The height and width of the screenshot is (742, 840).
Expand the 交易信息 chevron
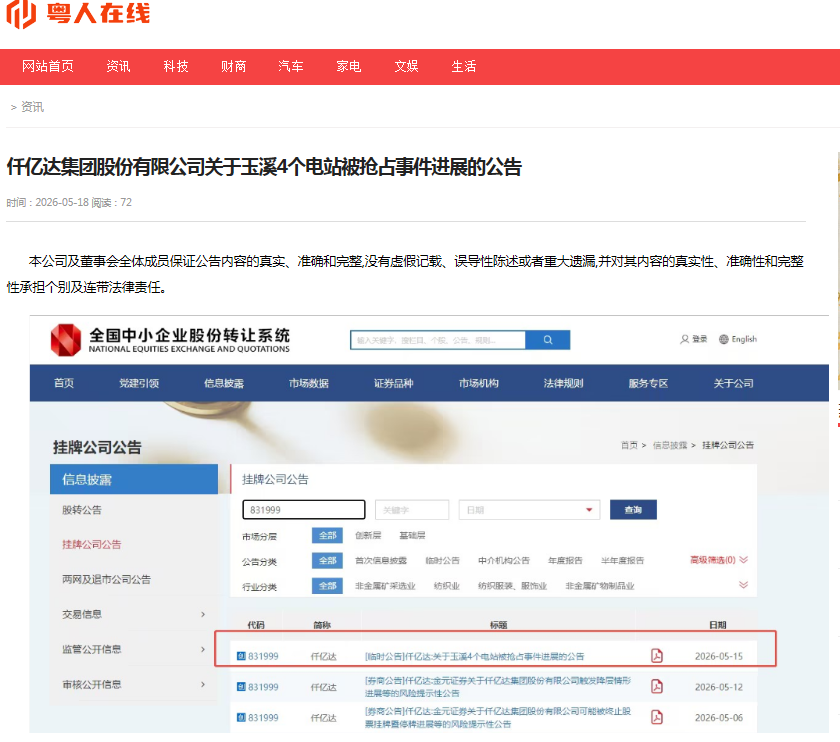[x=203, y=614]
